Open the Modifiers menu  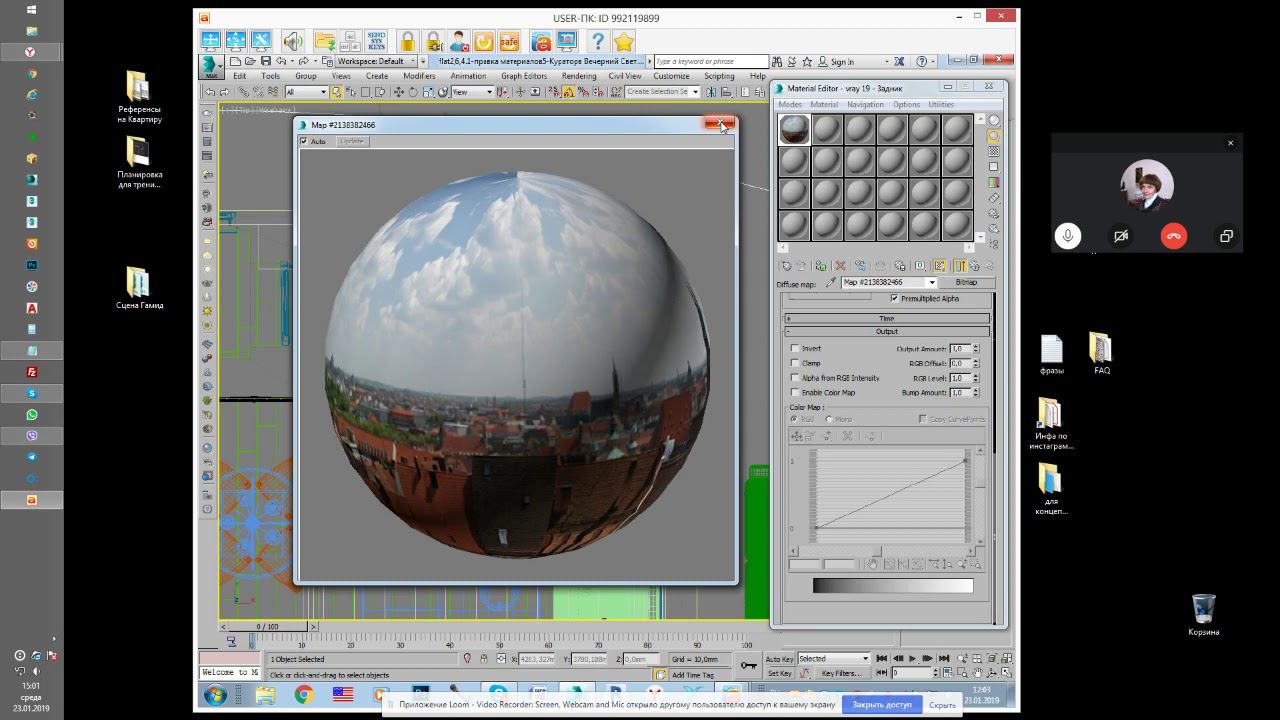click(419, 76)
